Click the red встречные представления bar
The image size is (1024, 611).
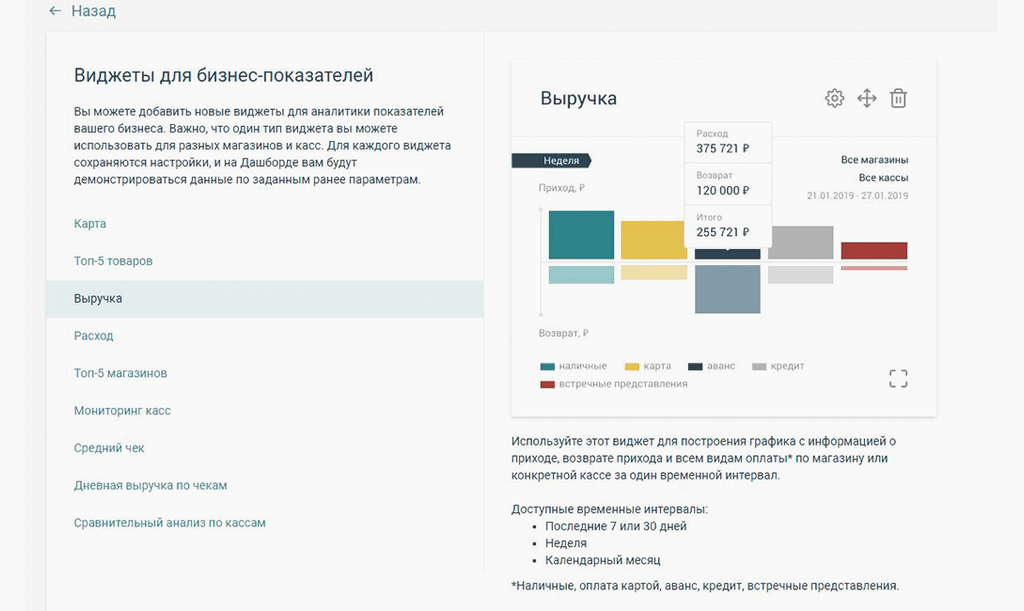(874, 251)
